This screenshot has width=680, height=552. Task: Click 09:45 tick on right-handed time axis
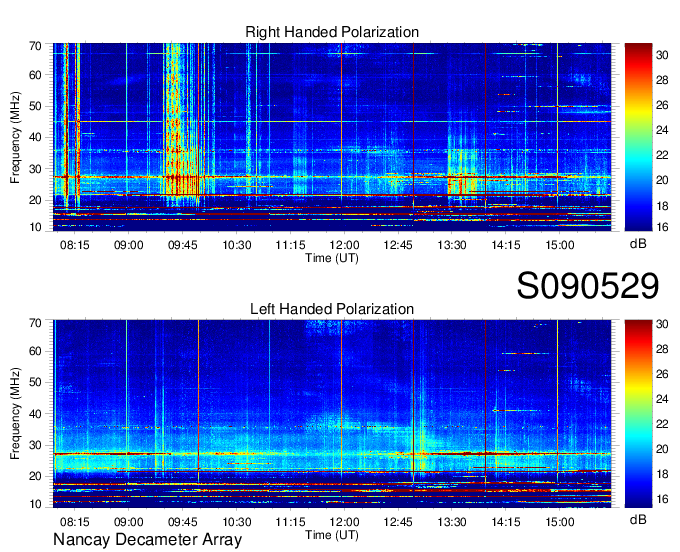[x=183, y=245]
